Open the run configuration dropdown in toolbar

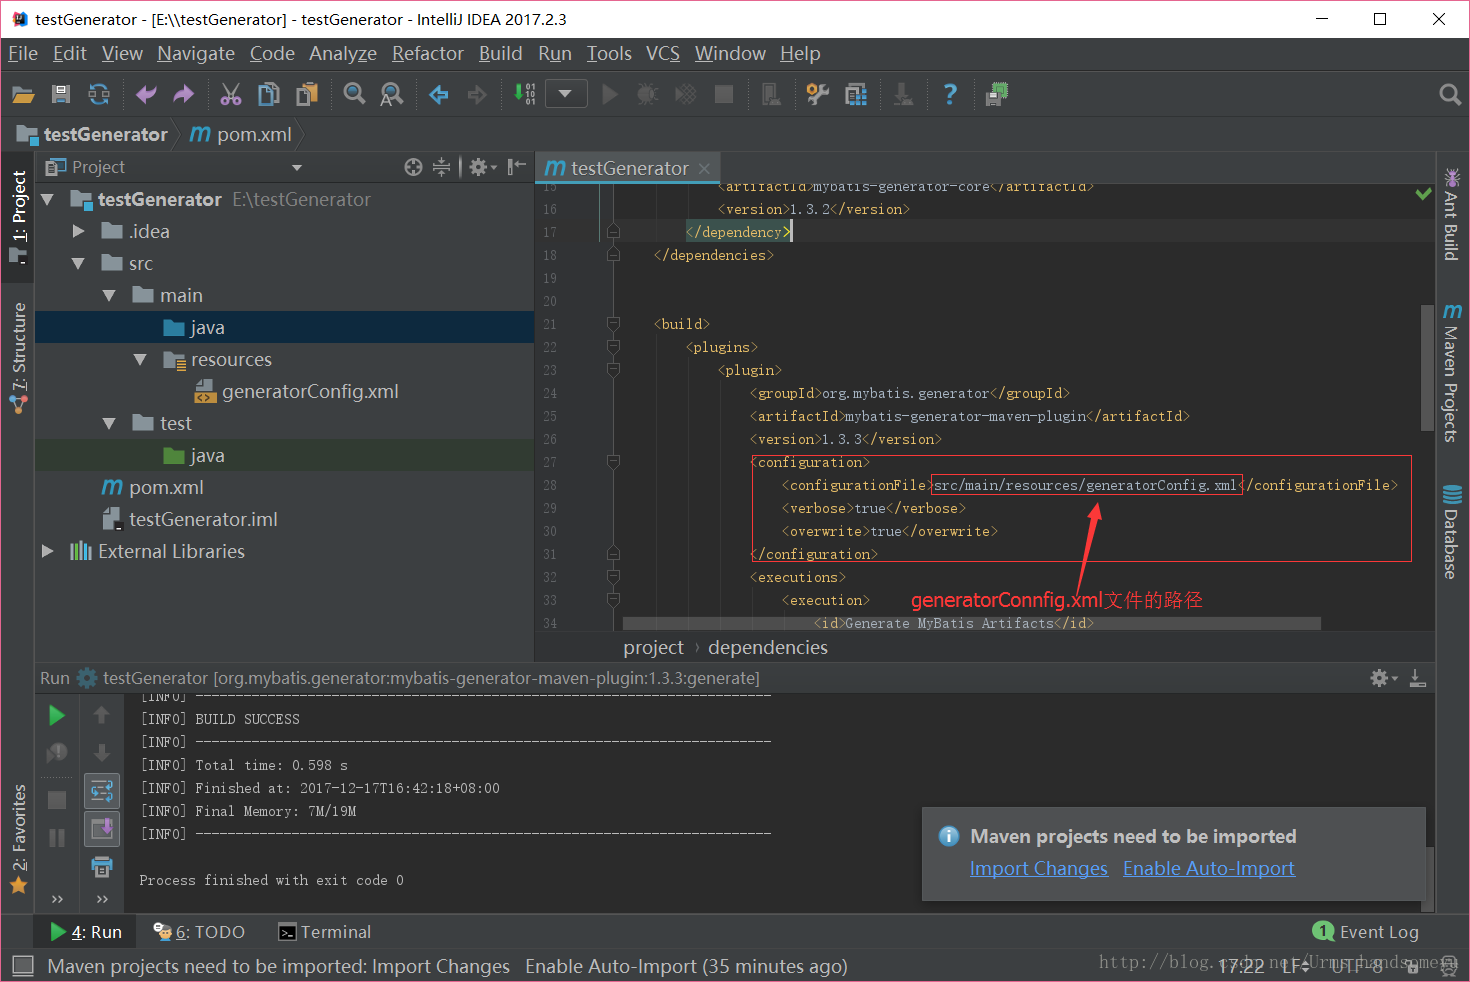click(565, 94)
